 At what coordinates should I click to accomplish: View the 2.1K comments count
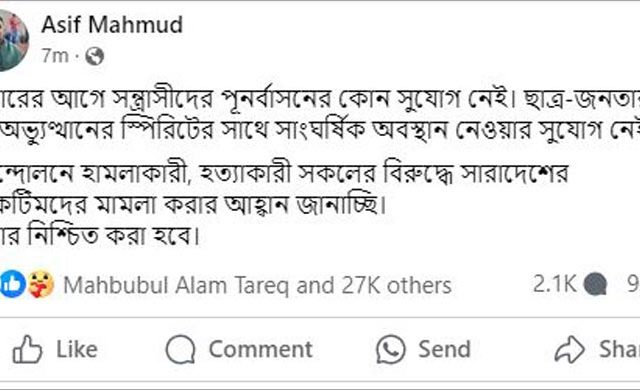[x=554, y=284]
